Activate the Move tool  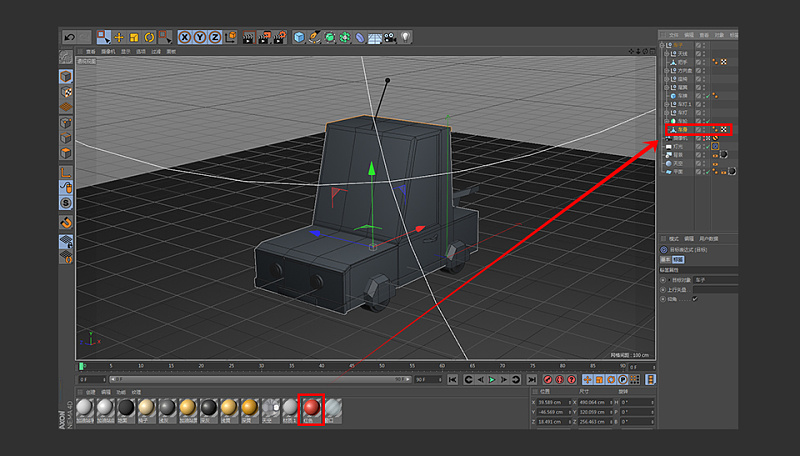[x=119, y=37]
